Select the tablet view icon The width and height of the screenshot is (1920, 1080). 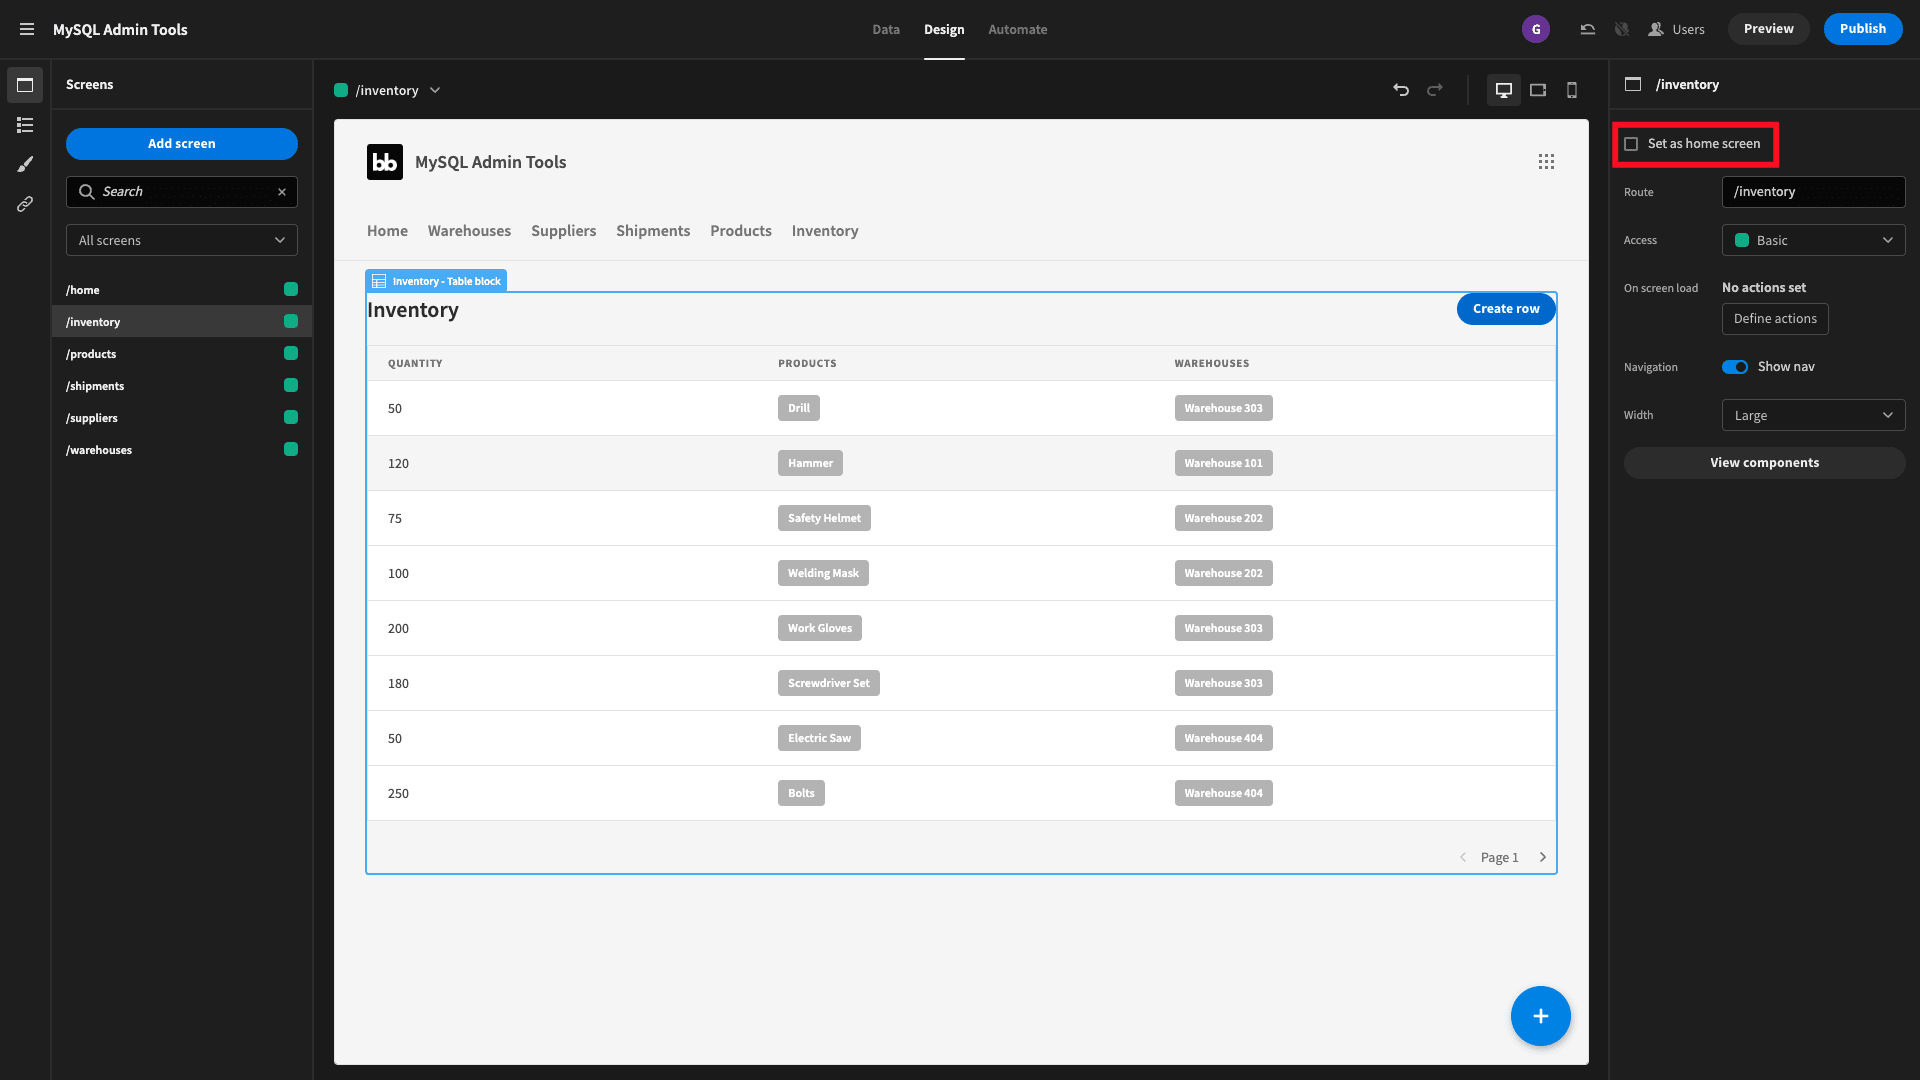1538,90
